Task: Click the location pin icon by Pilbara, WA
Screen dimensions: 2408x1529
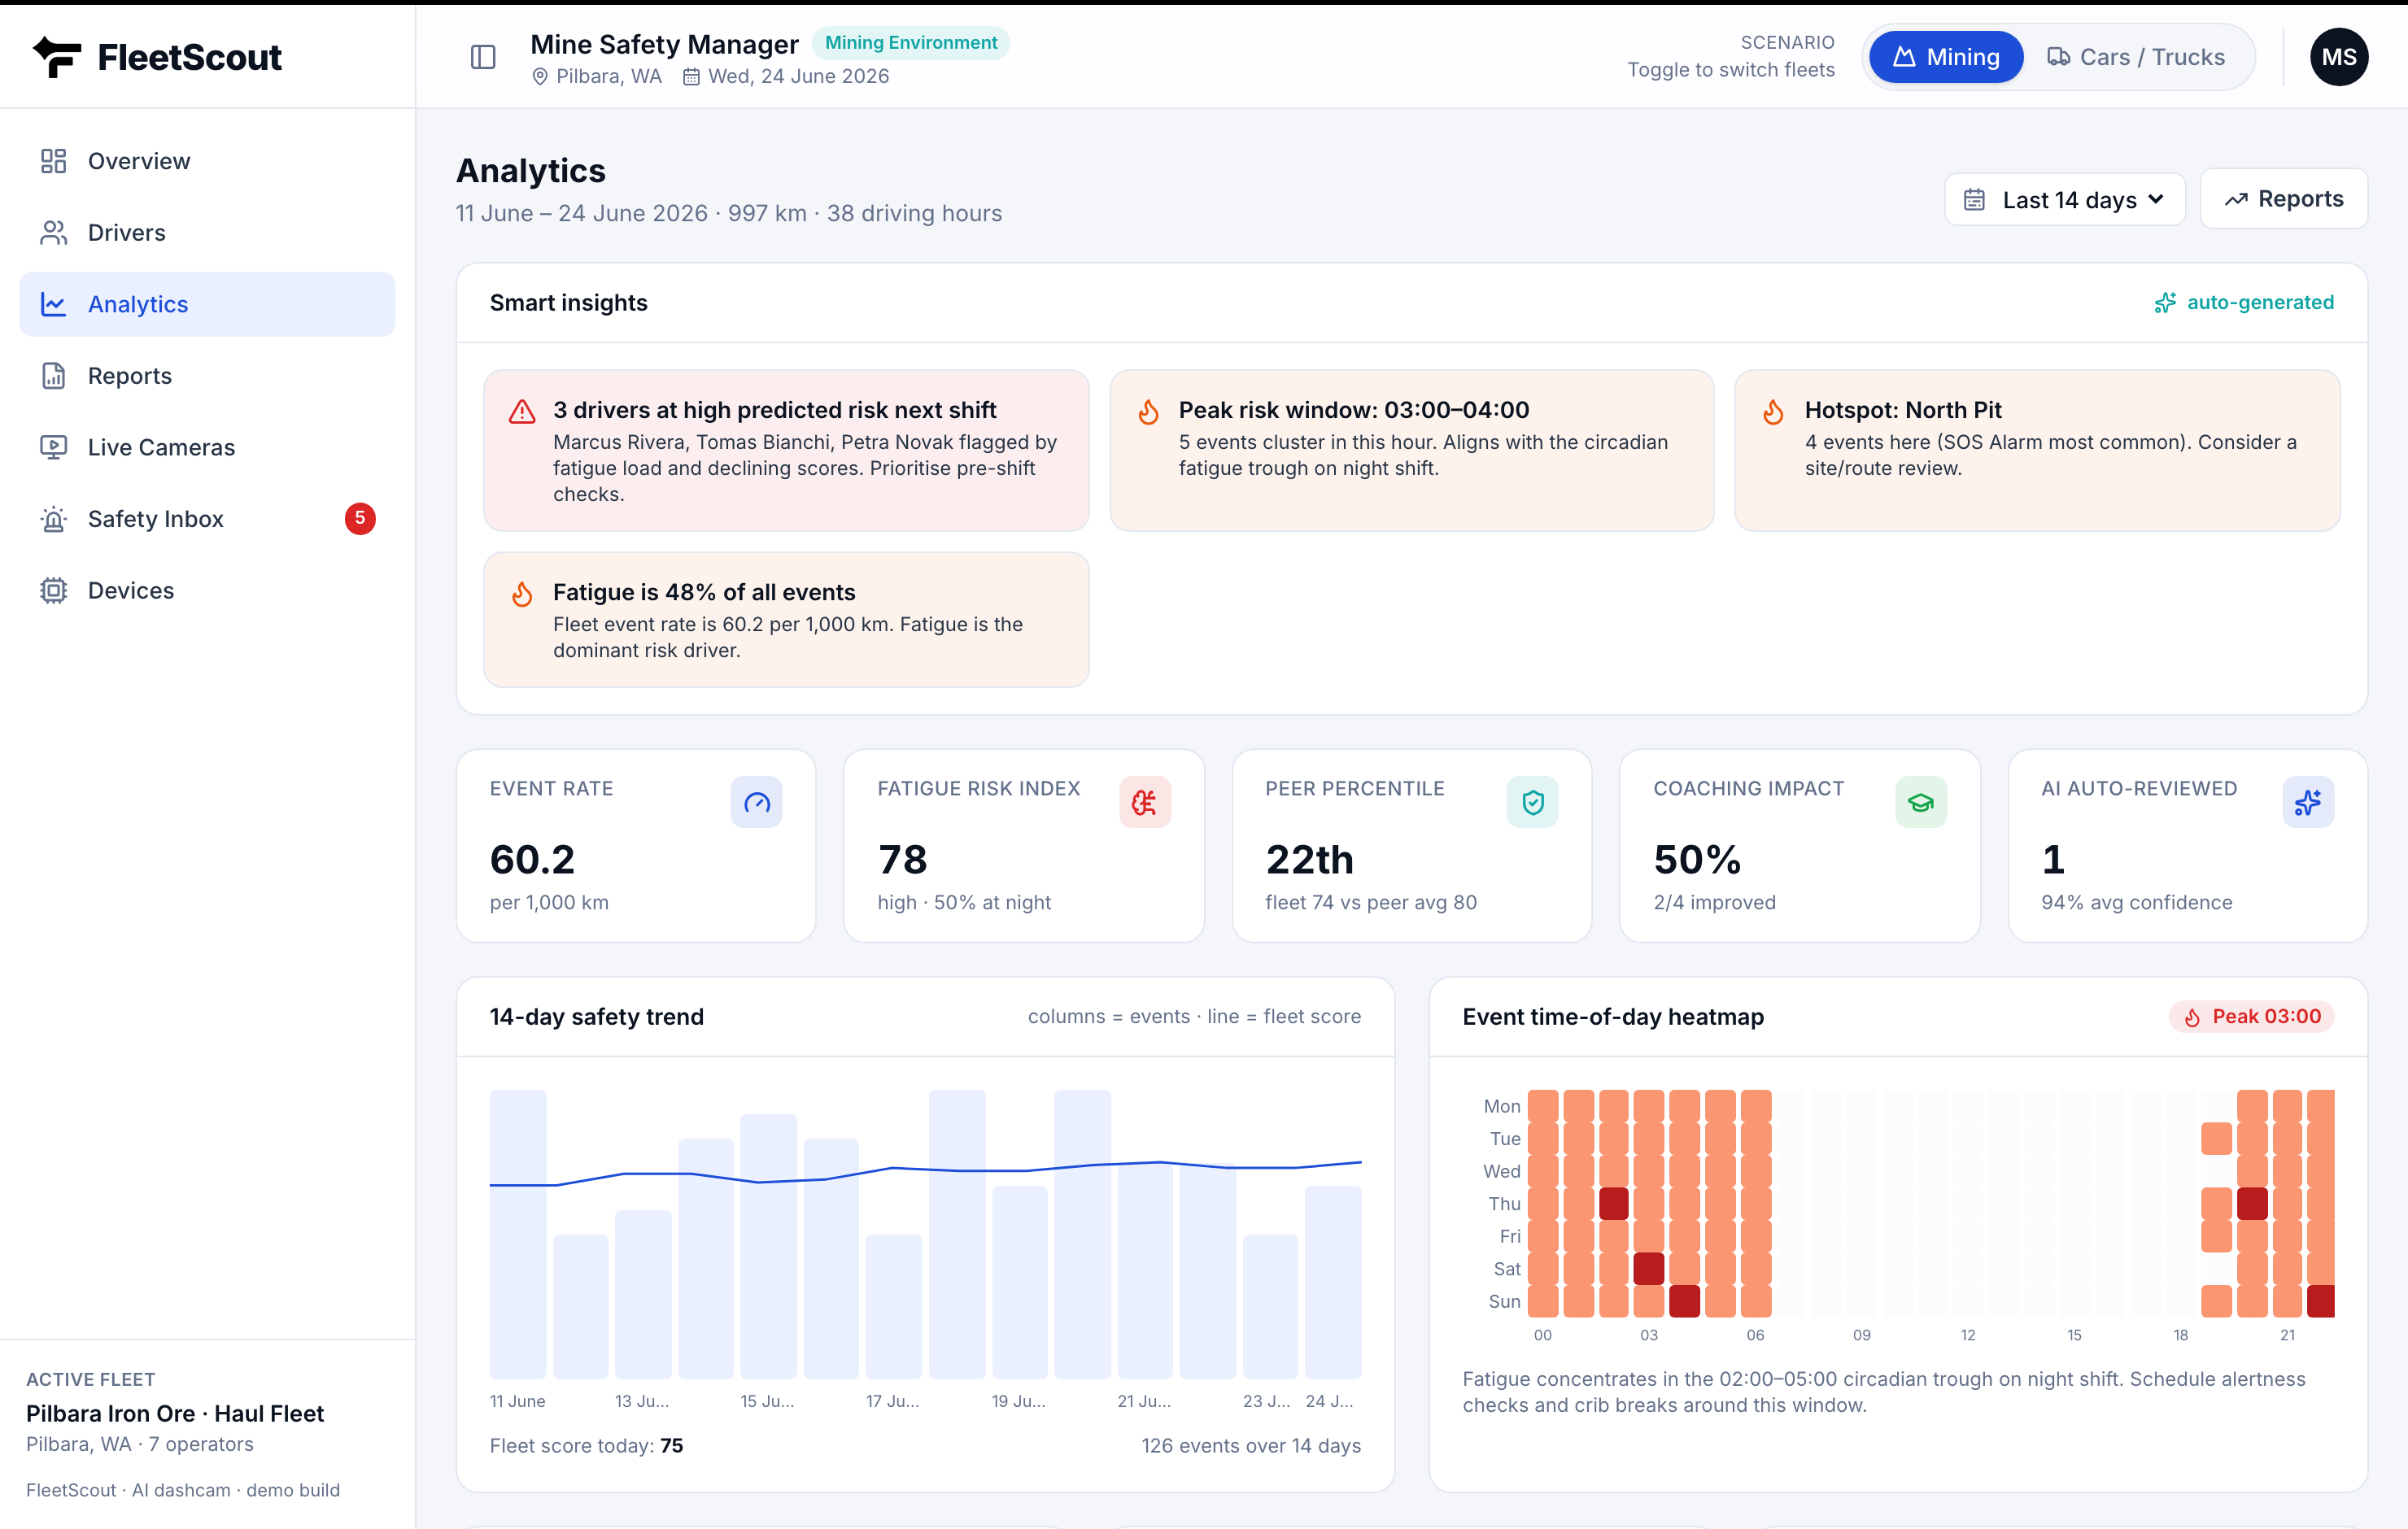Action: [540, 77]
